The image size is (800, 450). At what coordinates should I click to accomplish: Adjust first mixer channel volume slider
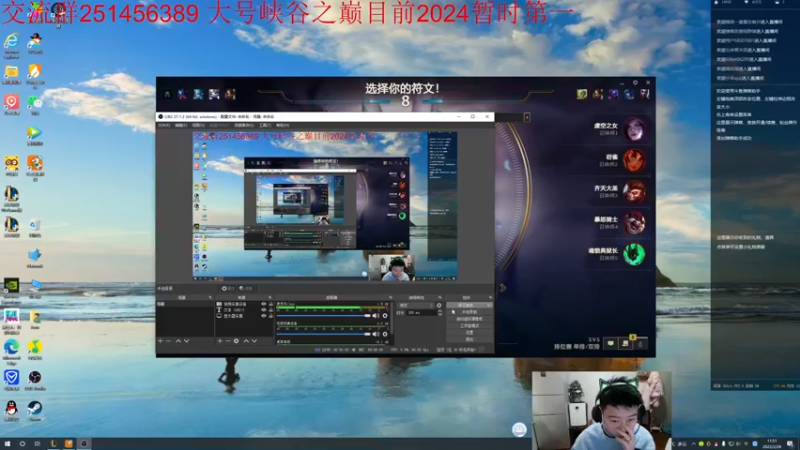pos(323,316)
